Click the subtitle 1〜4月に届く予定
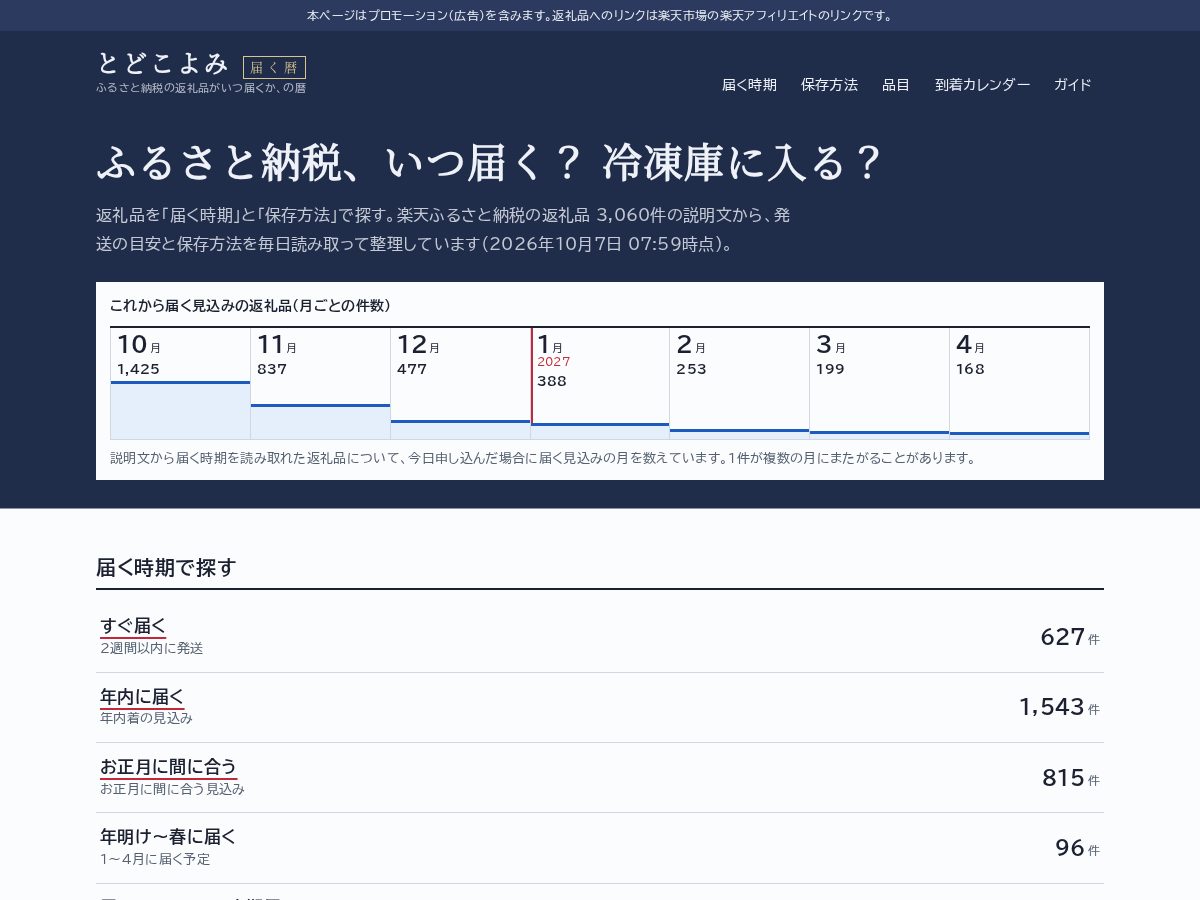The width and height of the screenshot is (1200, 900). pos(155,859)
